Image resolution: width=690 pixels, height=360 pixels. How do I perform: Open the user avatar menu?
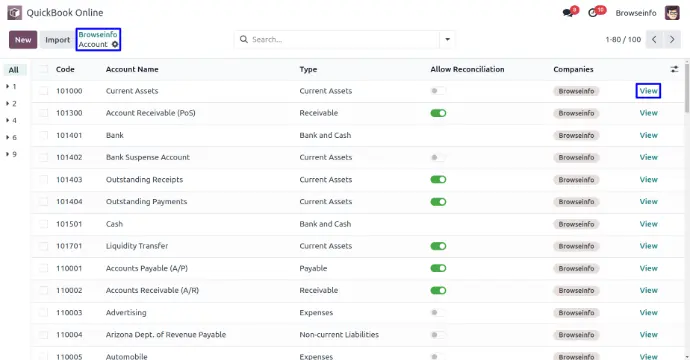click(672, 13)
